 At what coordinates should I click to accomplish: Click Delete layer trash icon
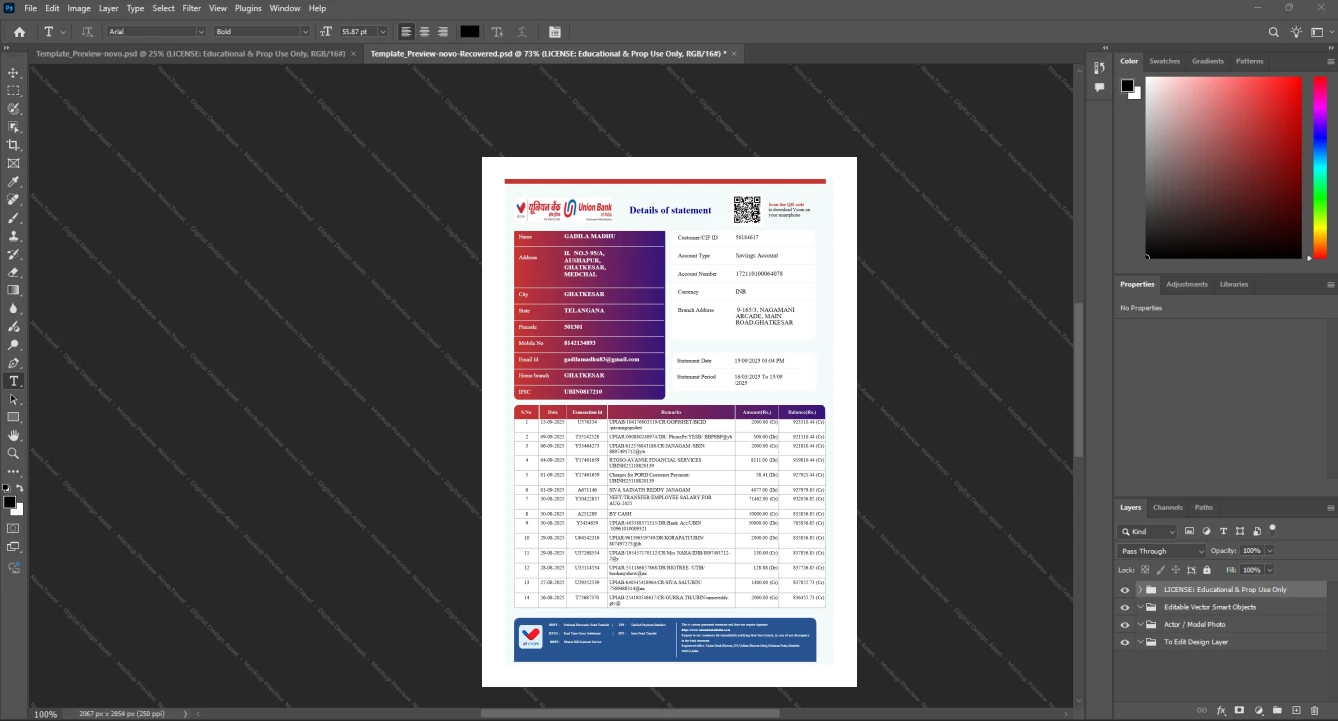pyautogui.click(x=1316, y=710)
